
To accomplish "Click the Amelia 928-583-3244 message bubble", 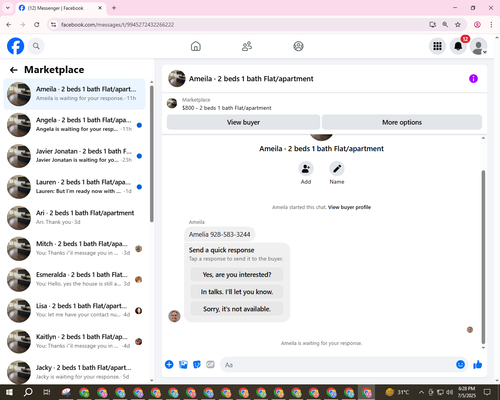I will click(219, 234).
